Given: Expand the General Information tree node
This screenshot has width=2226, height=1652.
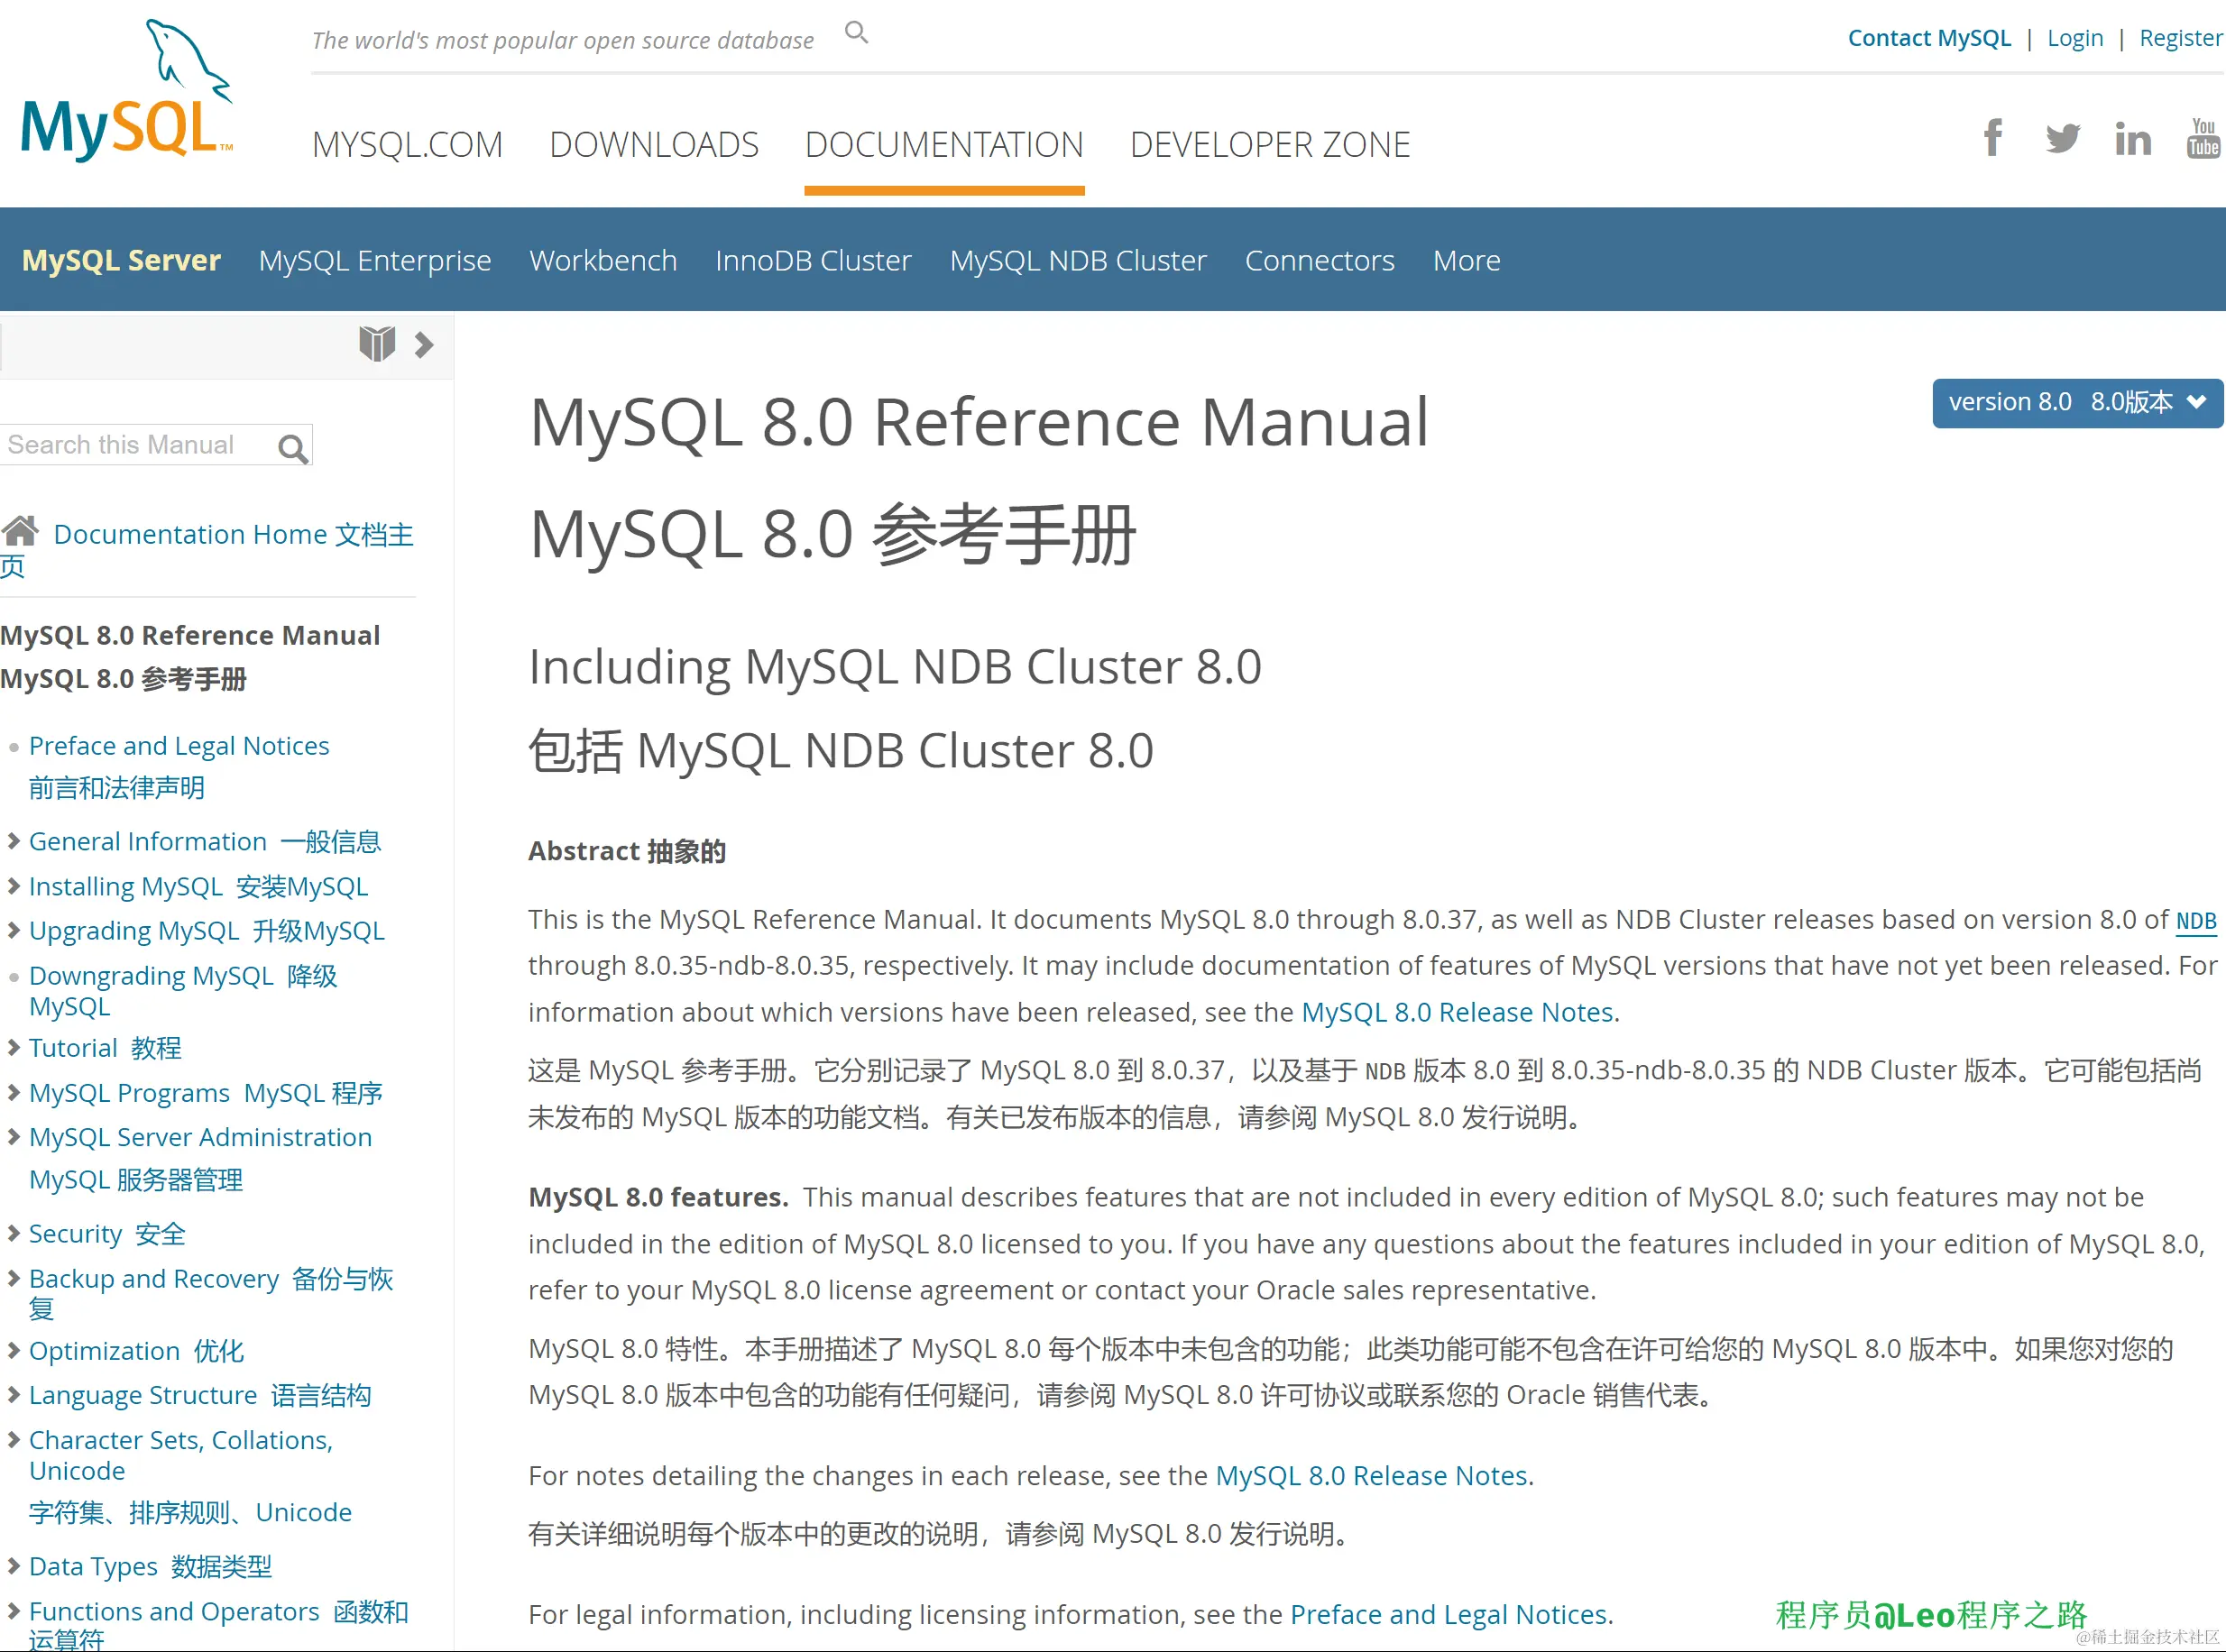Looking at the screenshot, I should [x=14, y=841].
